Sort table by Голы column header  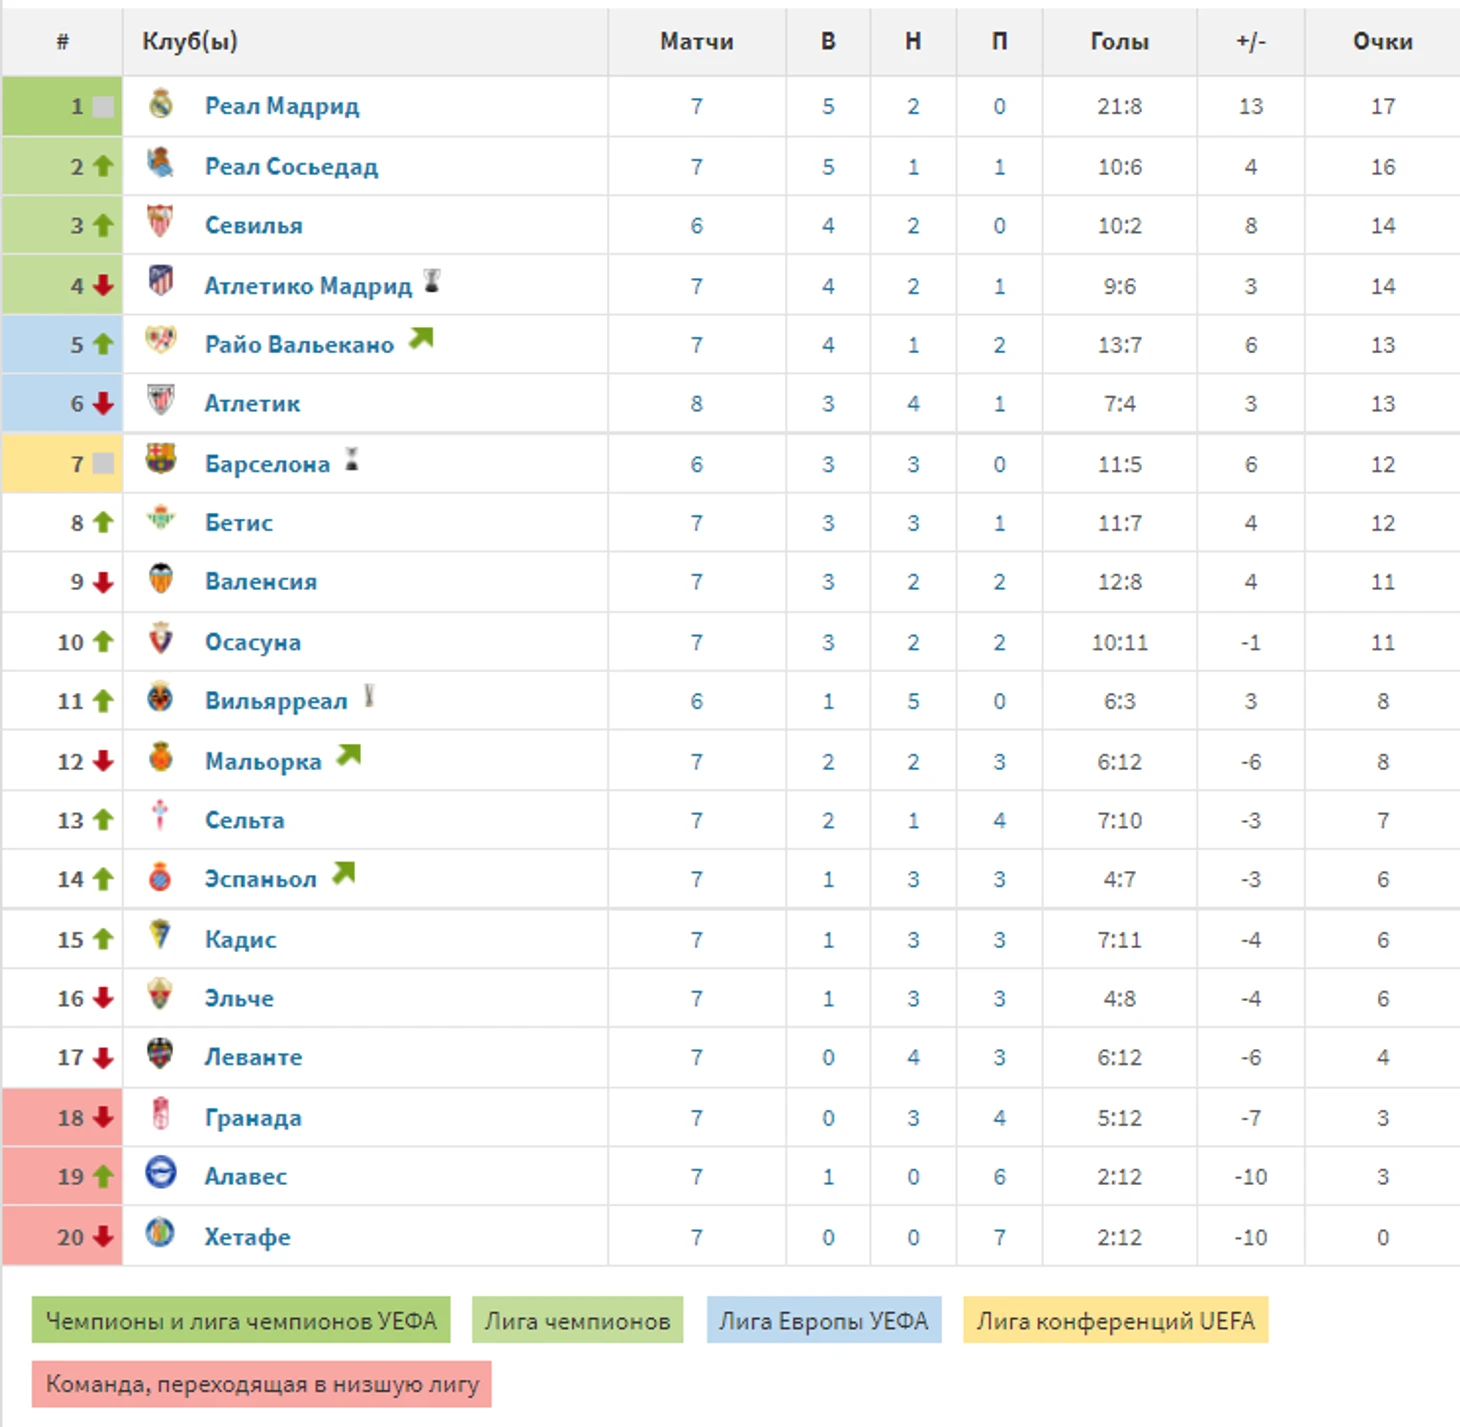[1119, 41]
